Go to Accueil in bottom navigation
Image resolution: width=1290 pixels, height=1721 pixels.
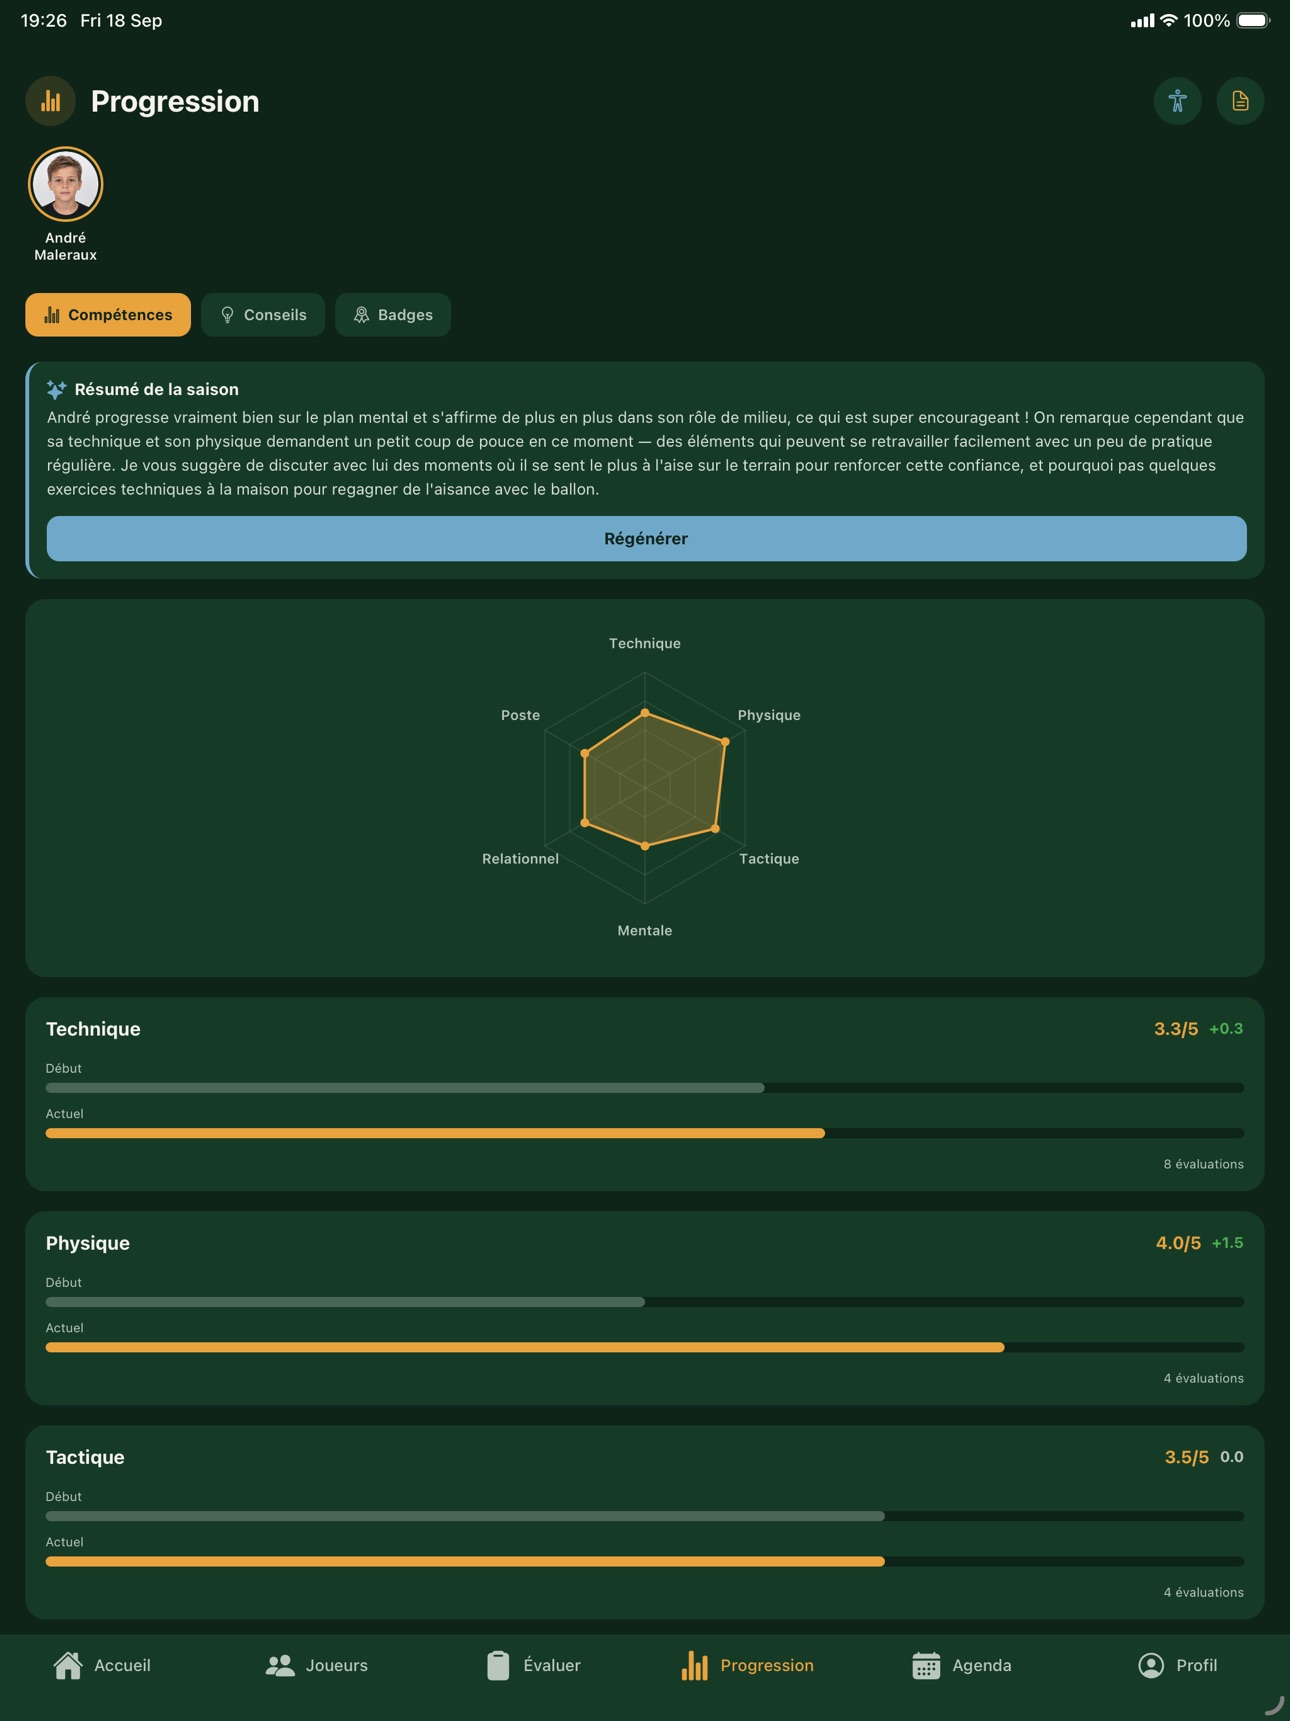[x=102, y=1665]
